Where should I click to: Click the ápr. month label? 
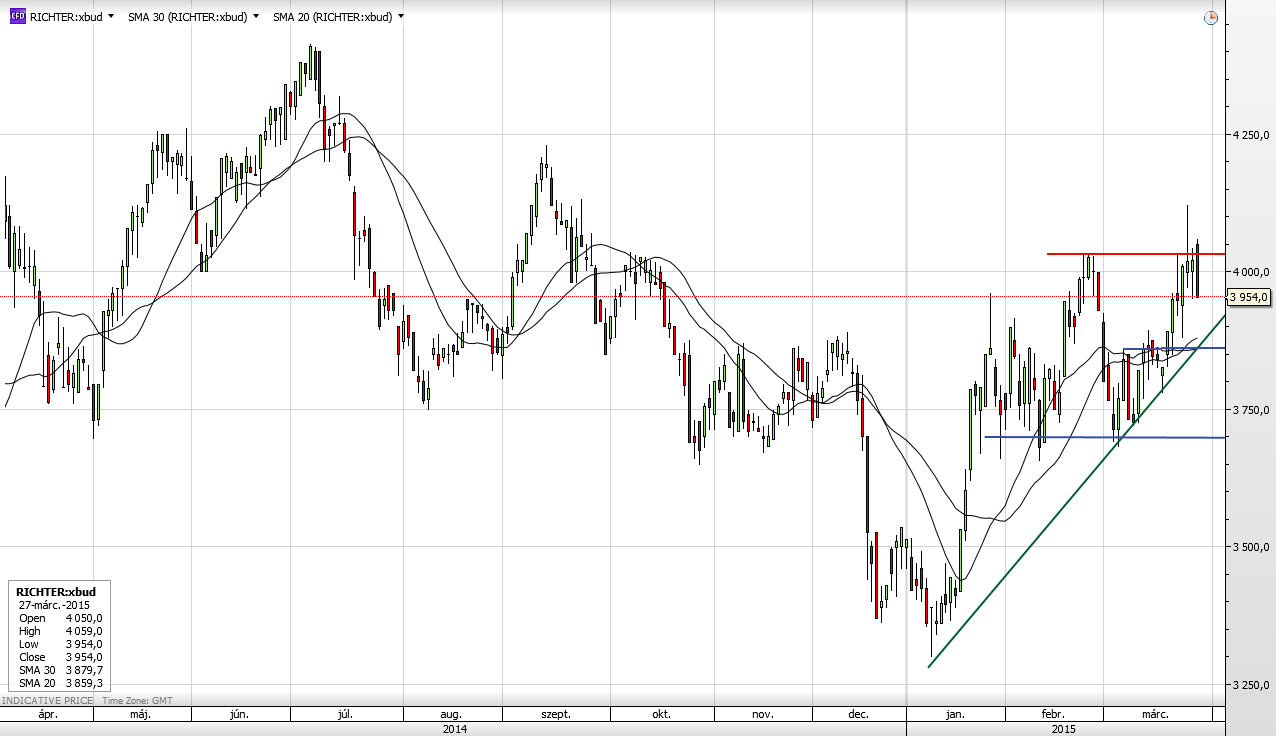pos(47,714)
